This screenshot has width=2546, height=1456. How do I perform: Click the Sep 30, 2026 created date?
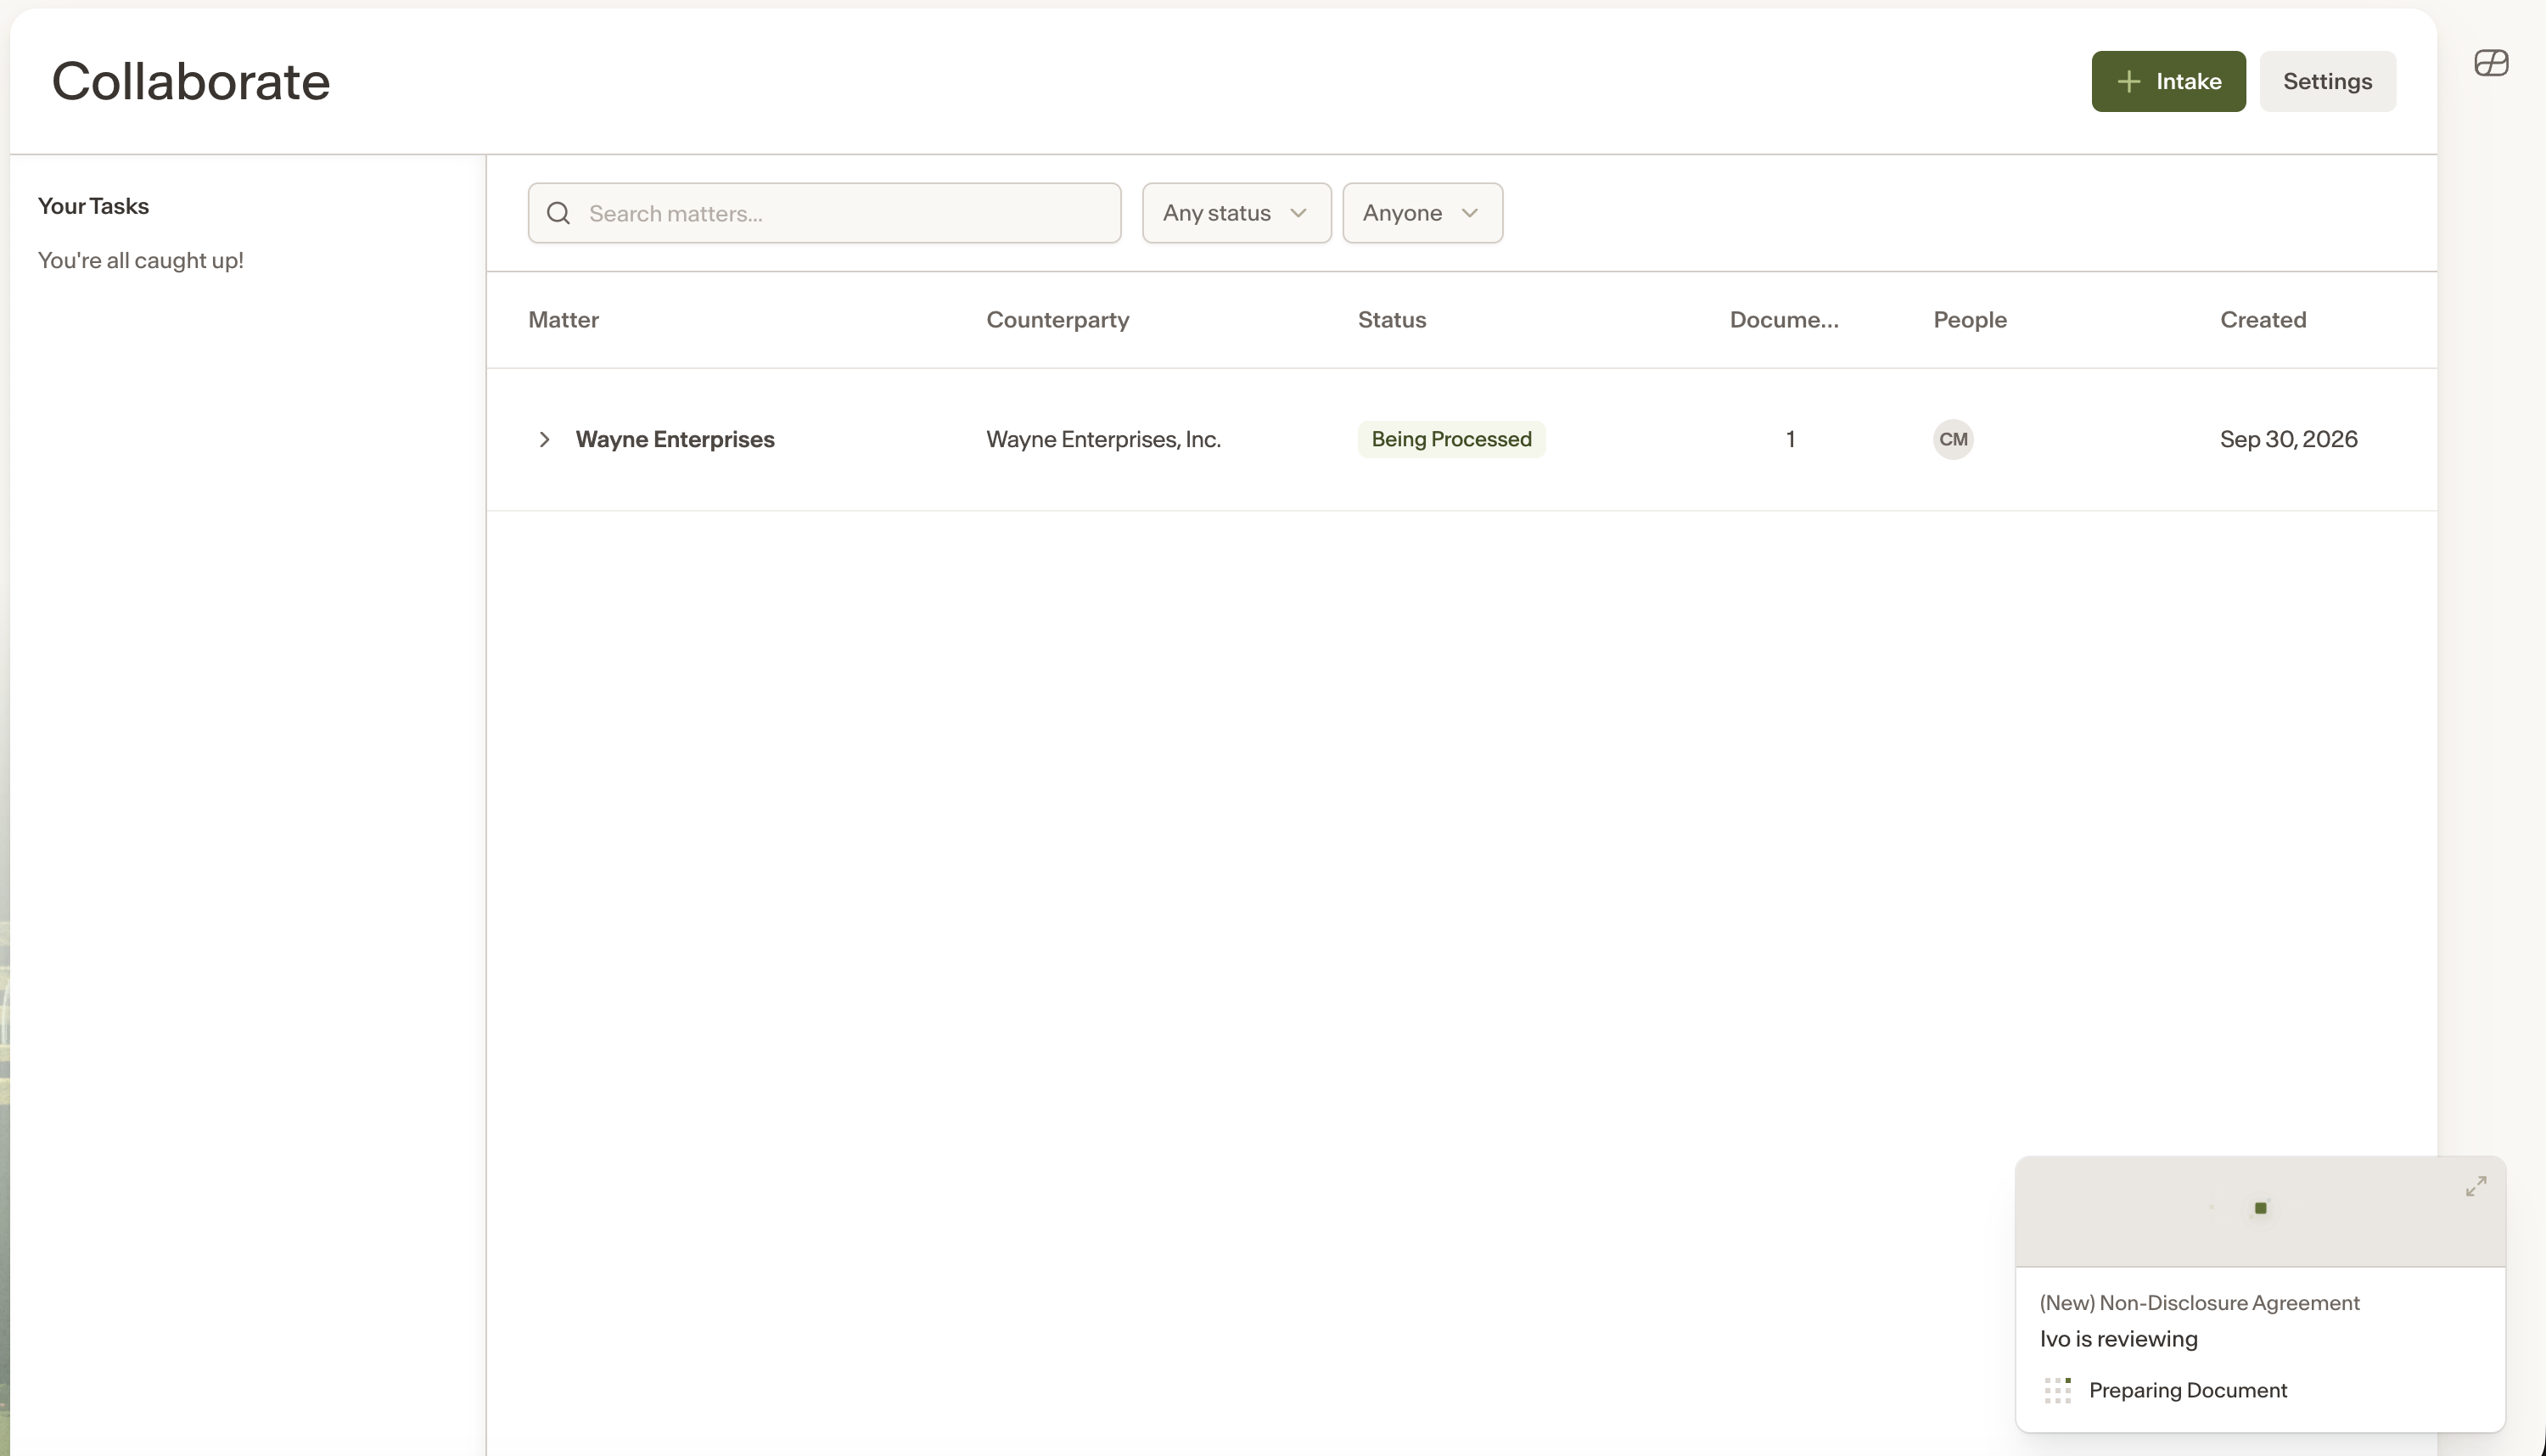(2288, 439)
